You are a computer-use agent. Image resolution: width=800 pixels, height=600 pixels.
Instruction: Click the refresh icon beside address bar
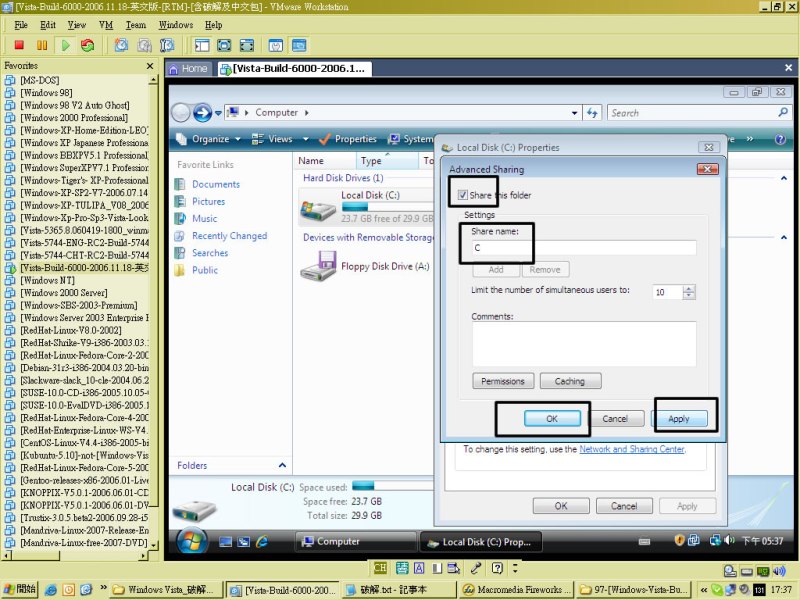pyautogui.click(x=592, y=113)
